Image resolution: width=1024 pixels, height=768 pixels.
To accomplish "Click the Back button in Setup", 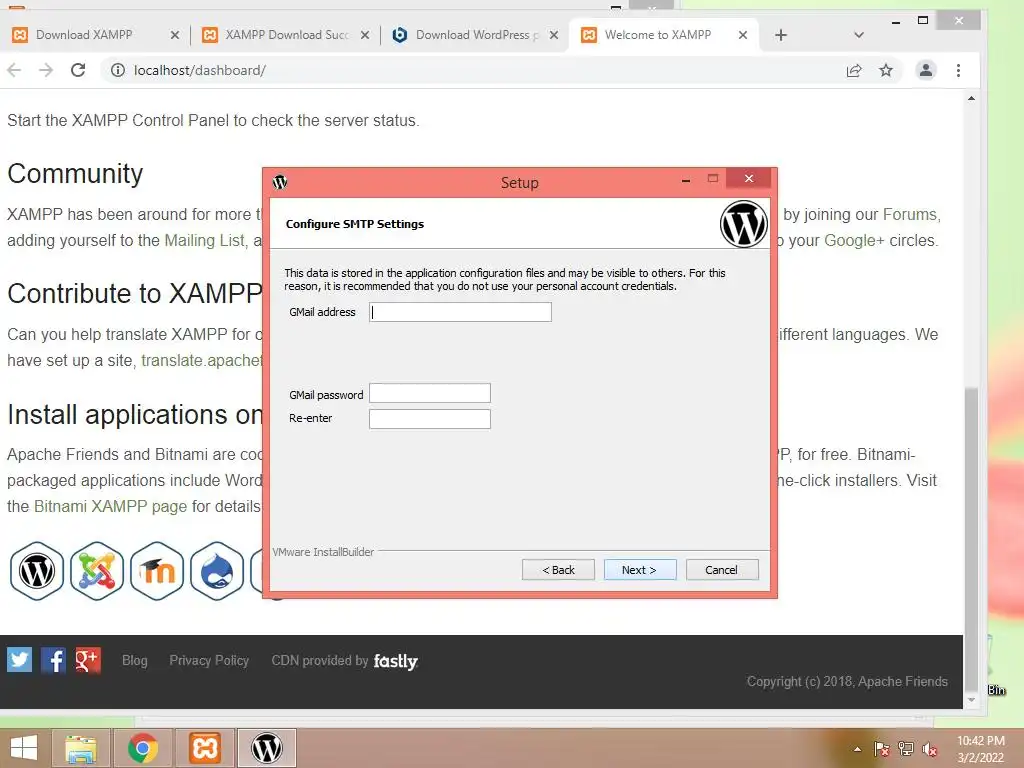I will pyautogui.click(x=558, y=569).
